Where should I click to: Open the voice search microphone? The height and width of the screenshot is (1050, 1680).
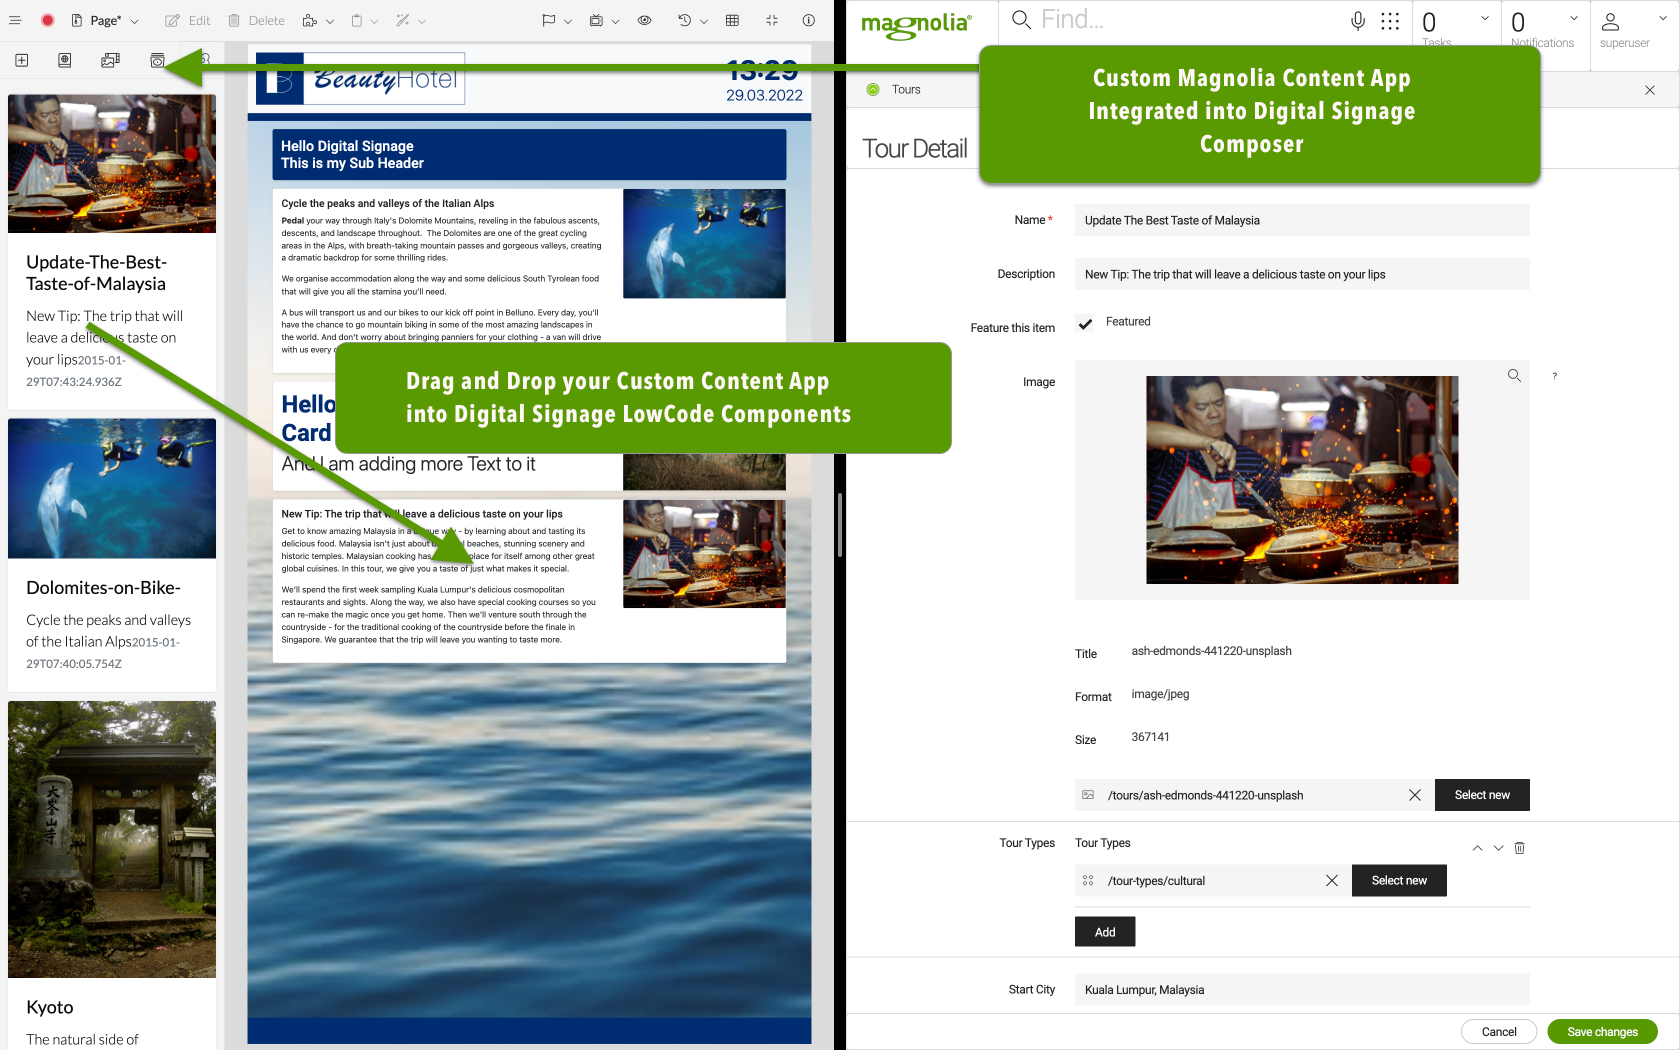pos(1358,21)
